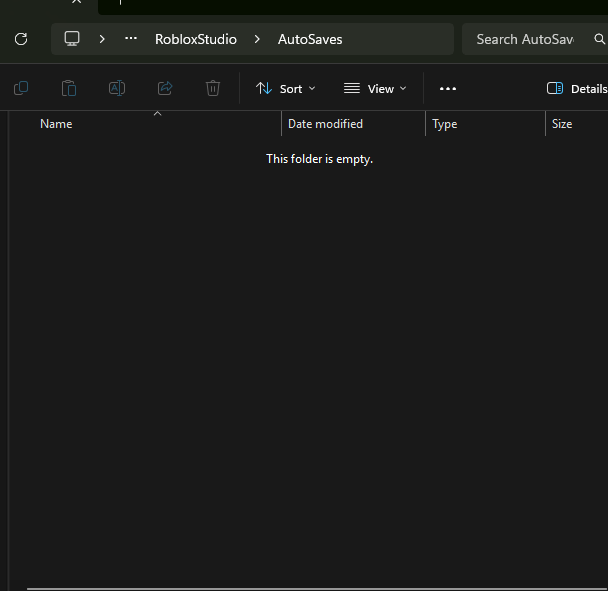Open the Sort dropdown menu
This screenshot has height=591, width=608.
tap(285, 89)
